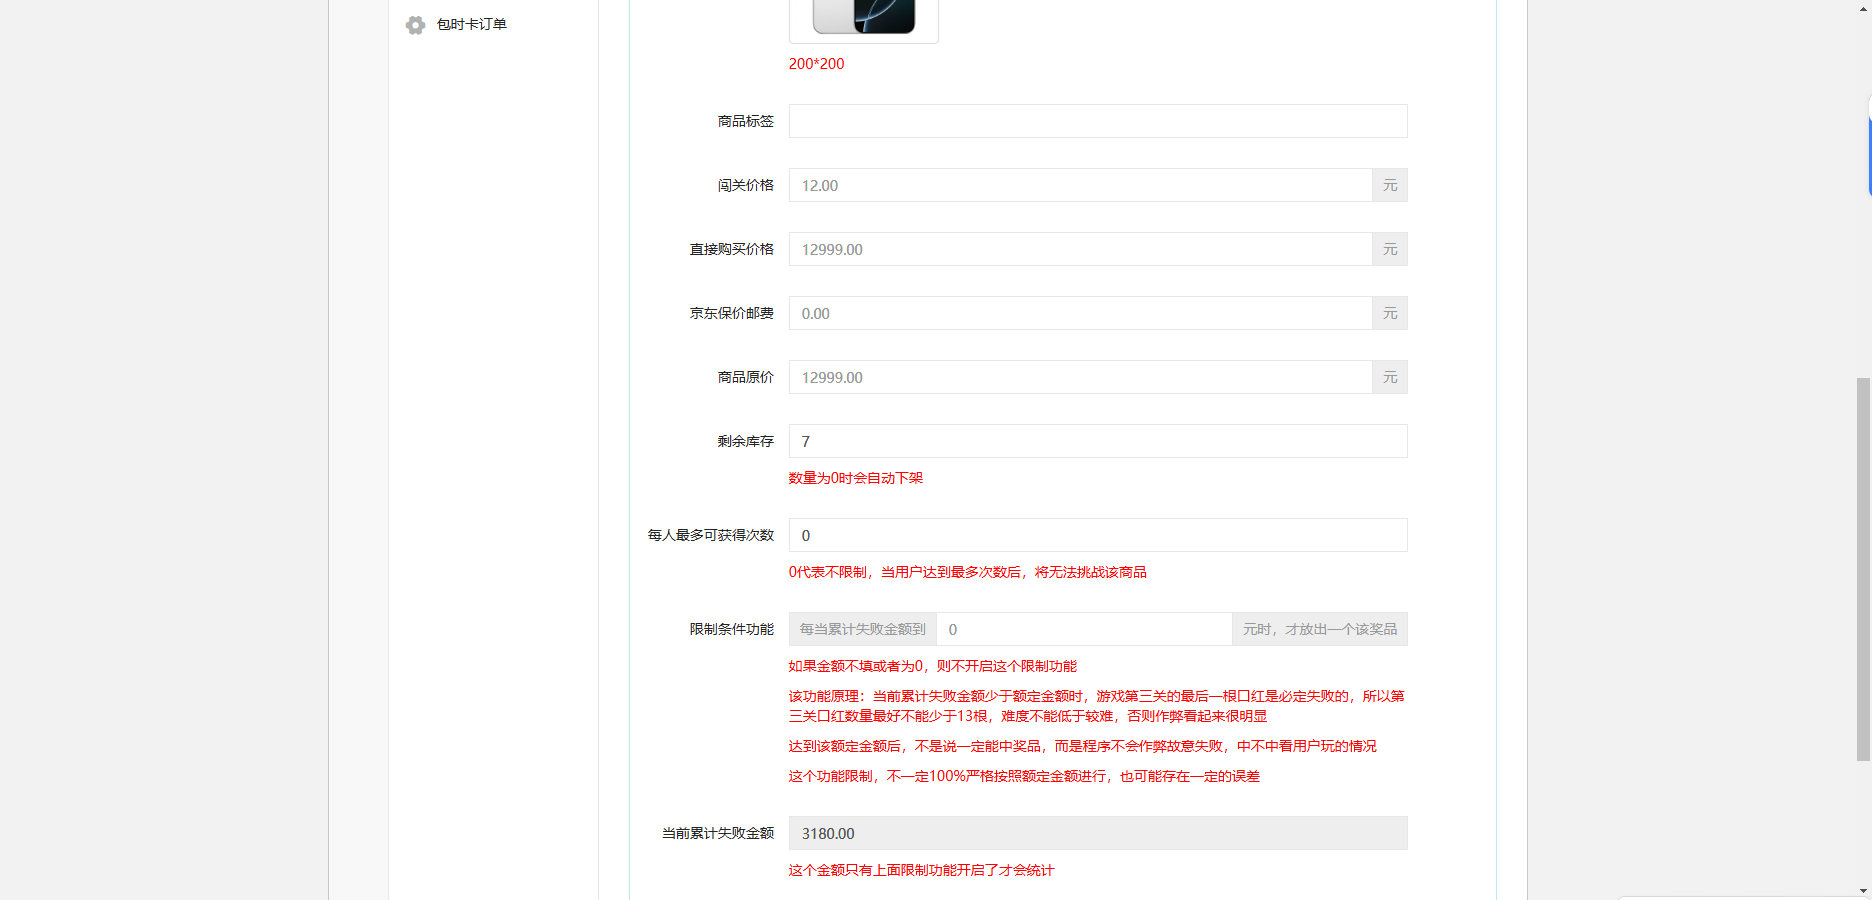
Task: Click the gear icon beside 包时卡订单
Action: coord(415,25)
